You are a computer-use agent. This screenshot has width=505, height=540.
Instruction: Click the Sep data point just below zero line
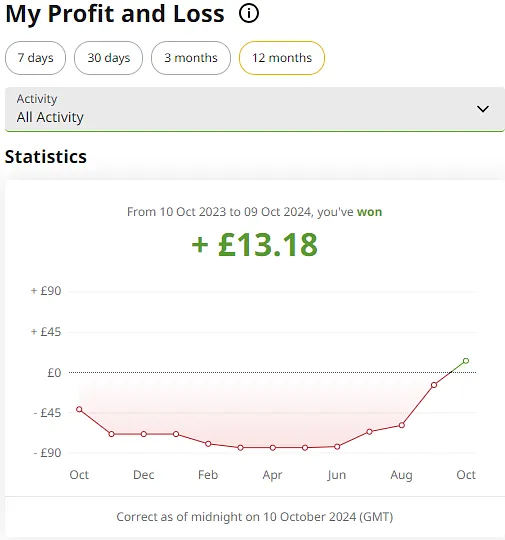[x=434, y=385]
